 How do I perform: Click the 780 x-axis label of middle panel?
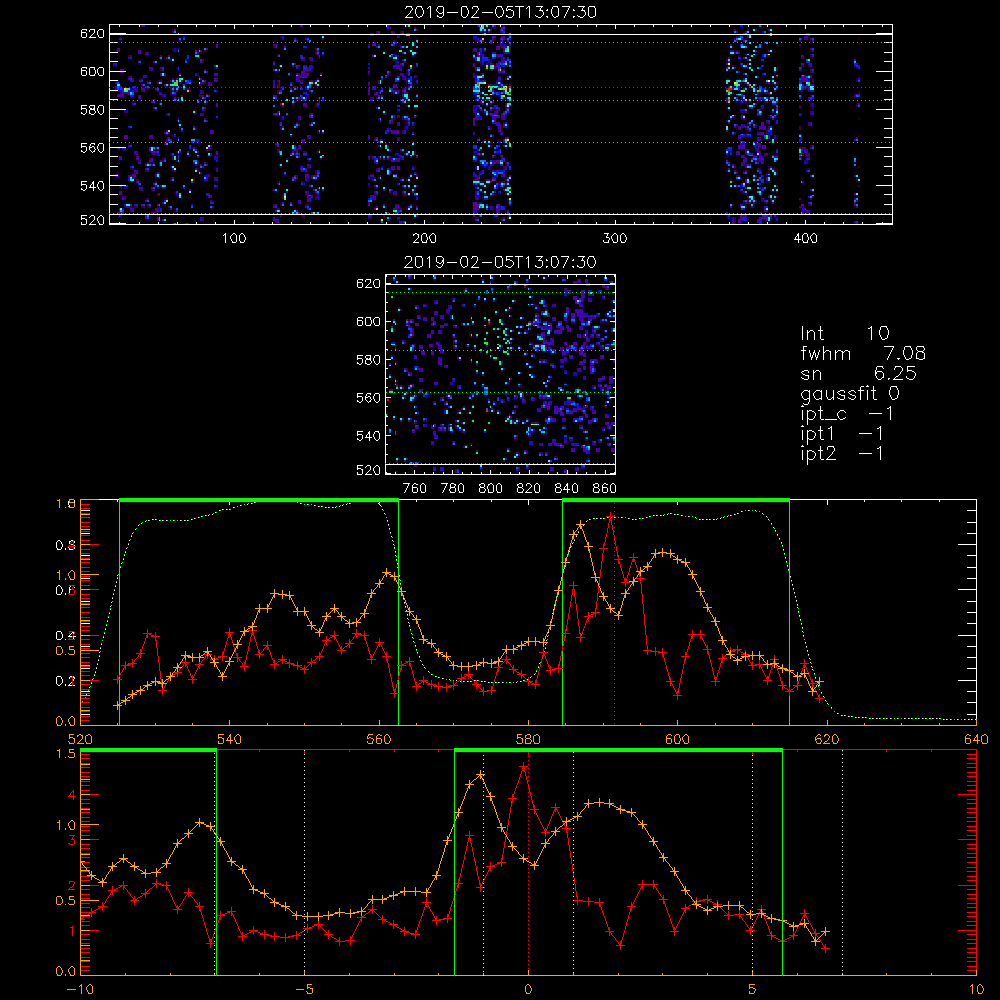click(x=453, y=489)
